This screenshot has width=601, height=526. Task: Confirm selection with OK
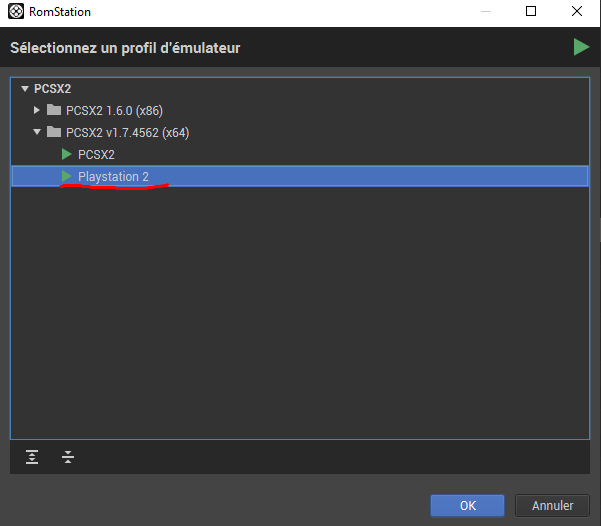468,506
